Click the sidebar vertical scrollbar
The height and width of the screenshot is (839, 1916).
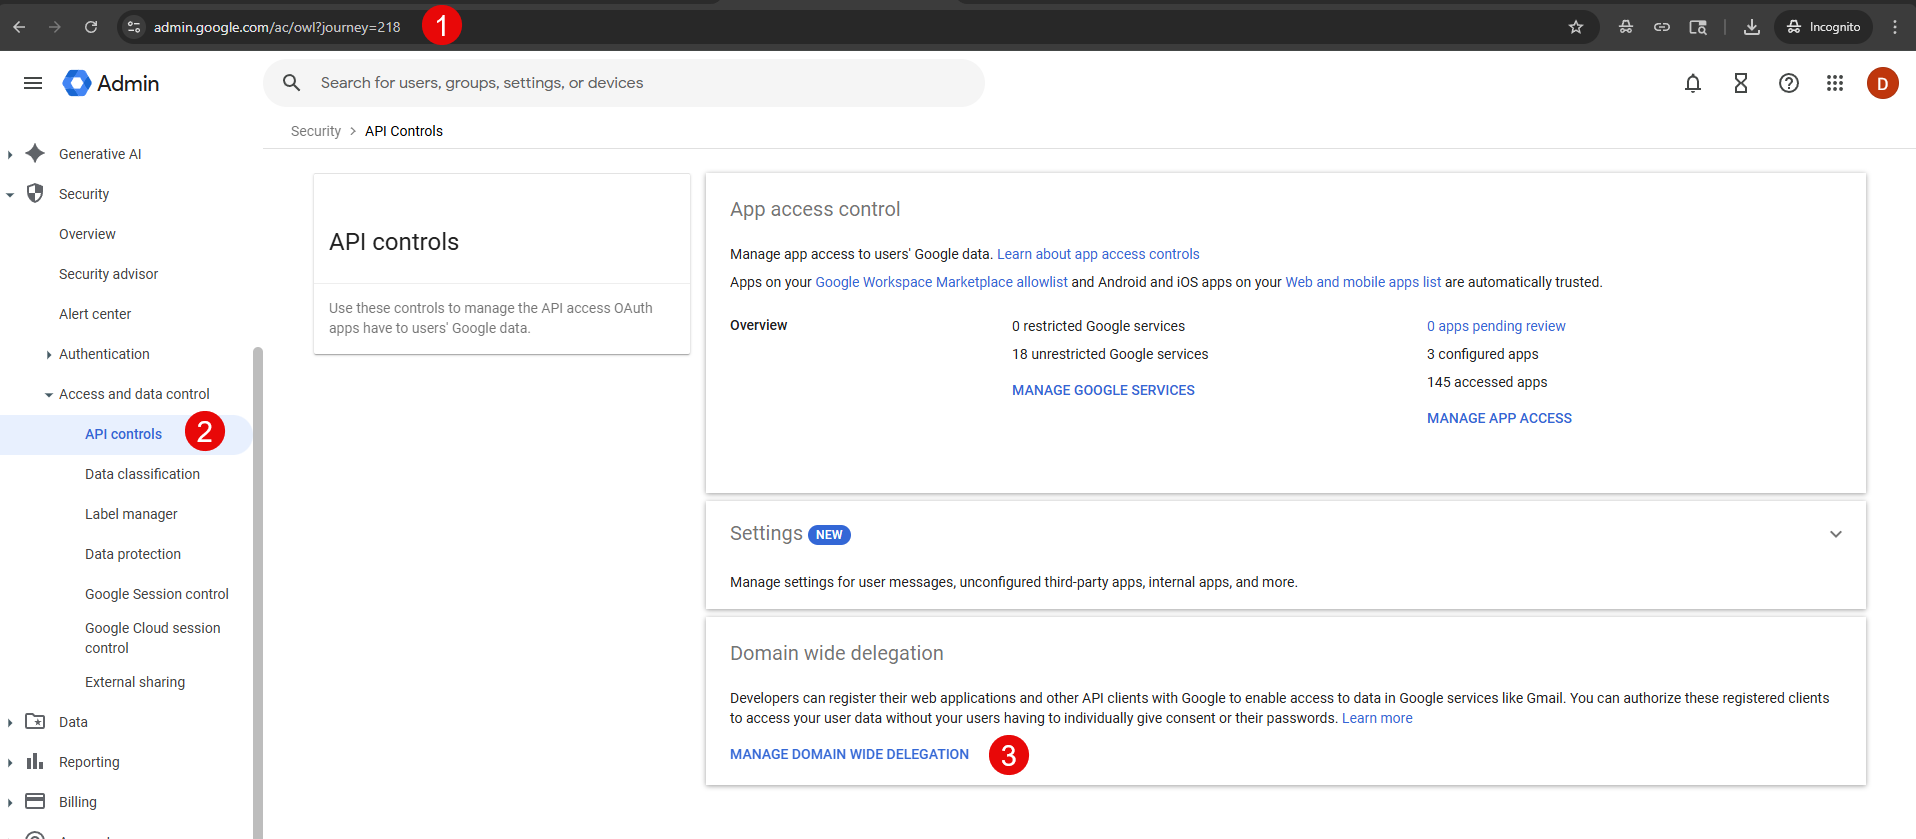[x=258, y=592]
